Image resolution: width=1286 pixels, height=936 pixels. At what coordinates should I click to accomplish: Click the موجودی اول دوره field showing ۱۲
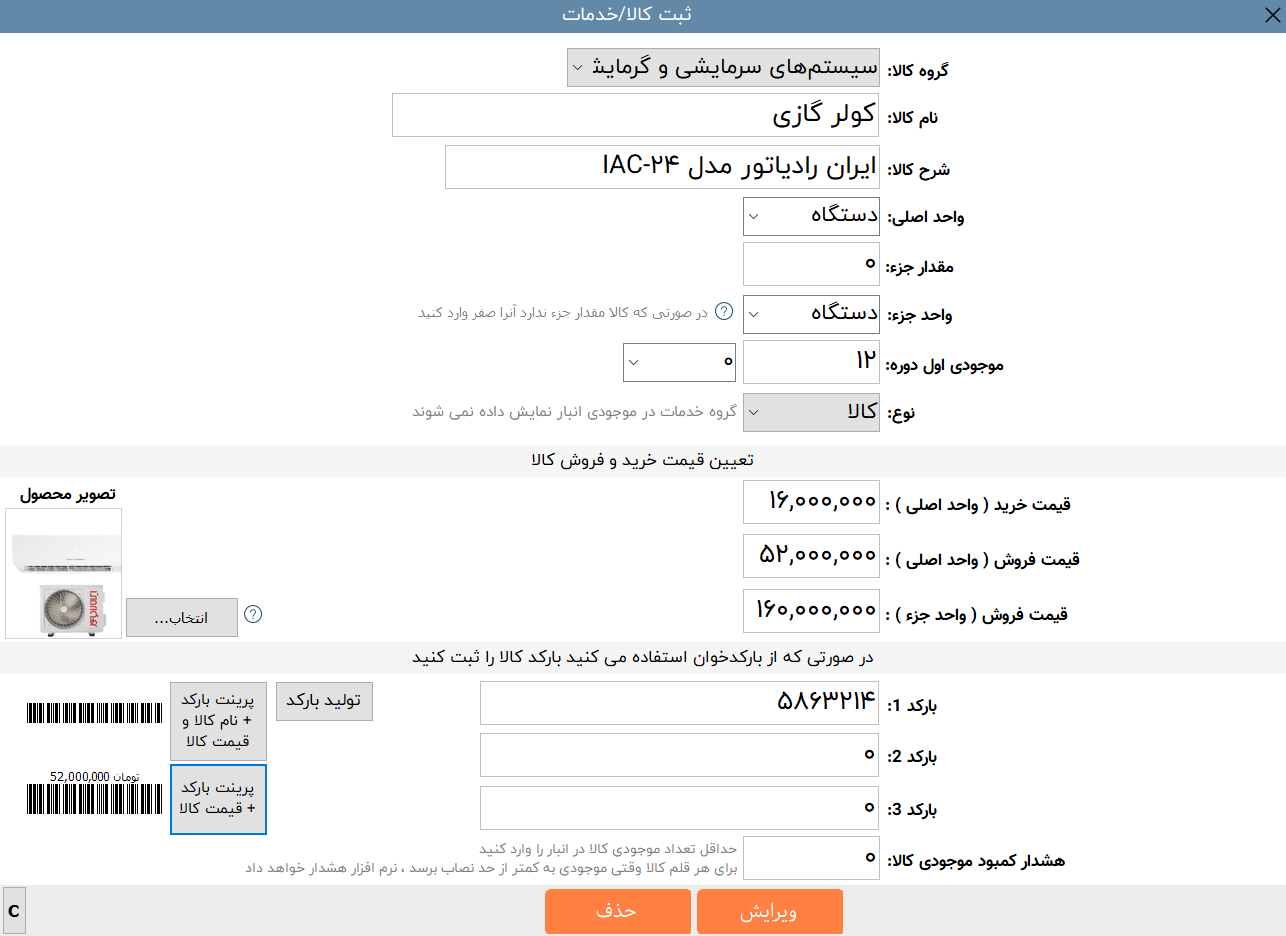(x=812, y=361)
